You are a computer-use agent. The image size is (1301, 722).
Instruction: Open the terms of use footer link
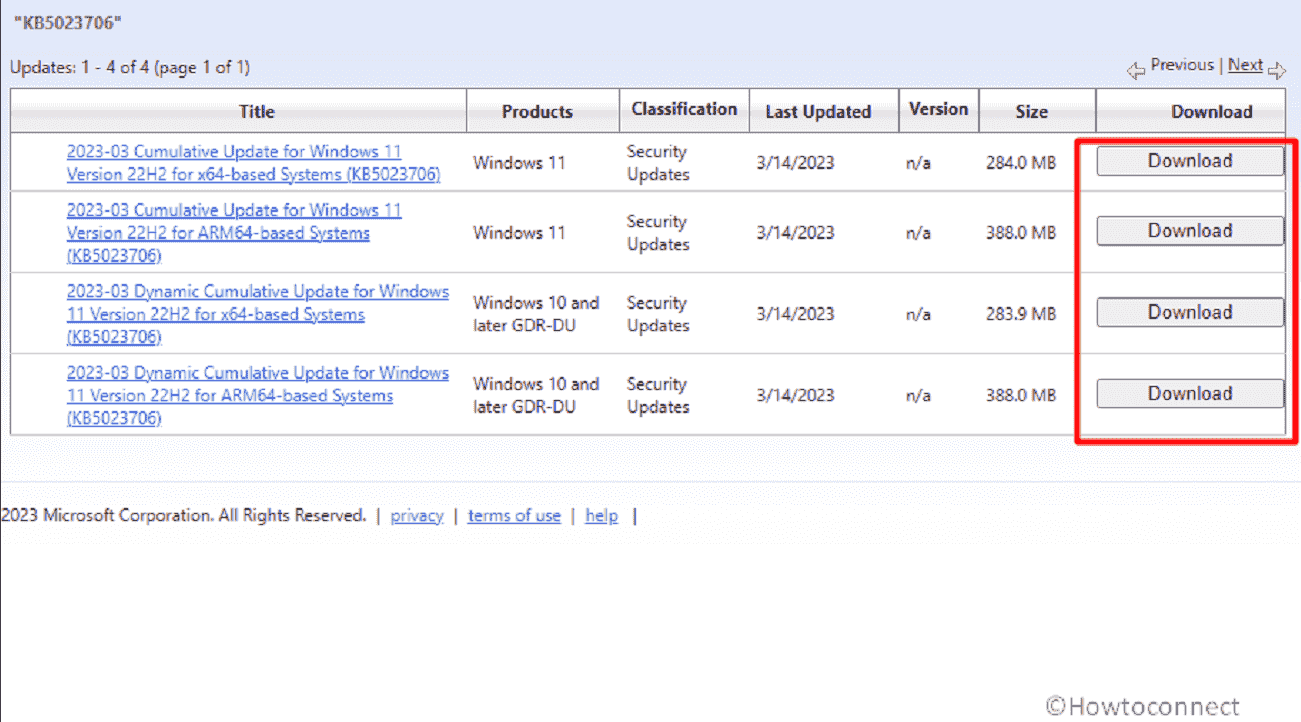[x=514, y=516]
